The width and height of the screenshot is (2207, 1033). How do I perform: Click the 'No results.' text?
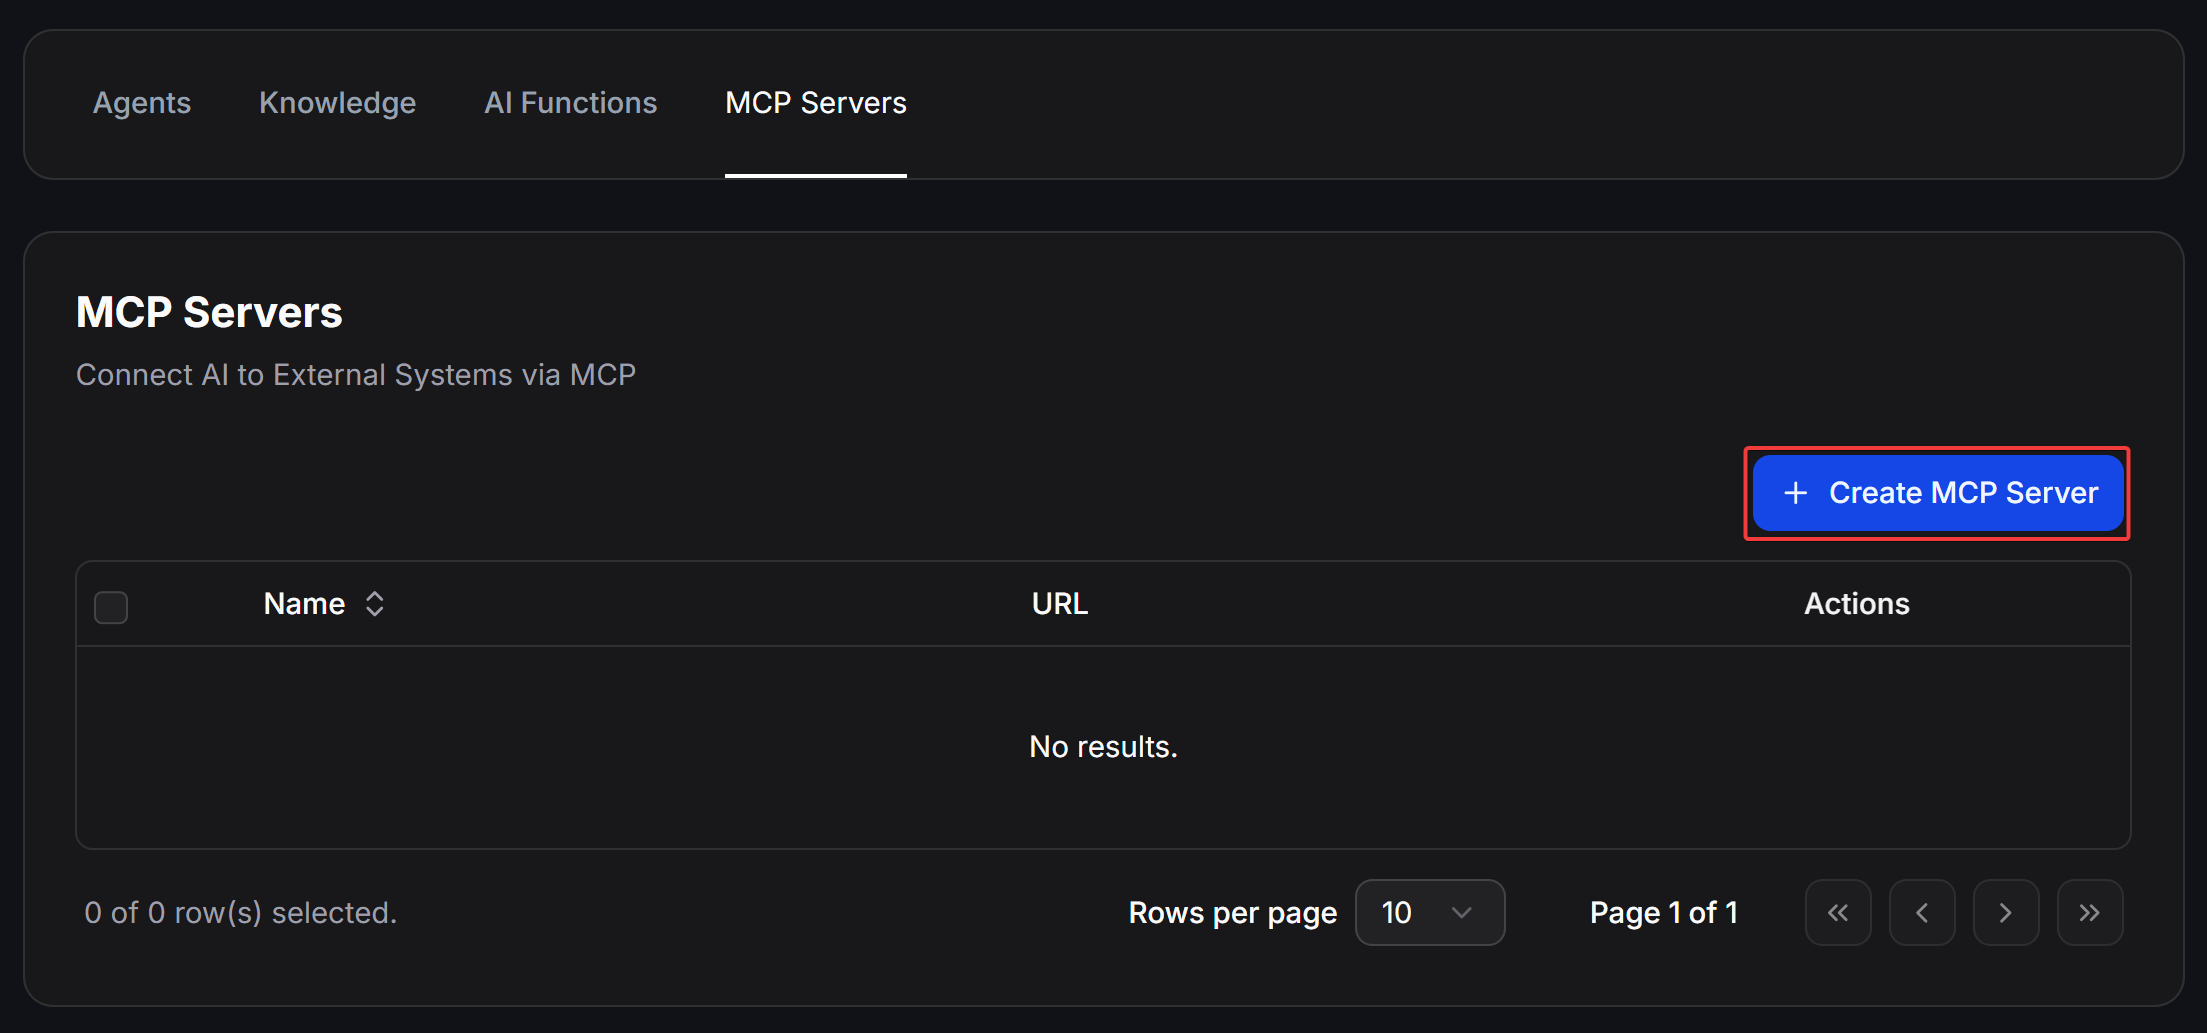(x=1104, y=747)
